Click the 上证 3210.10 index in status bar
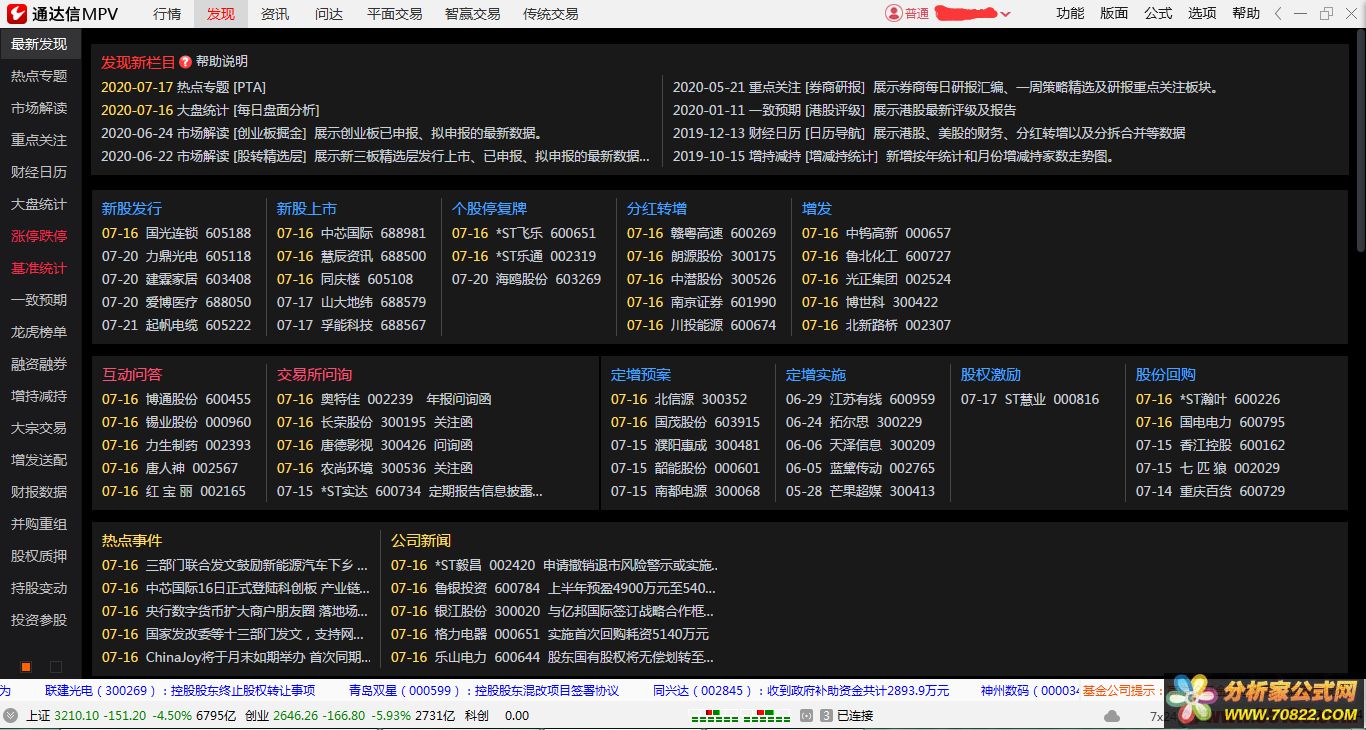1366x730 pixels. [x=129, y=716]
